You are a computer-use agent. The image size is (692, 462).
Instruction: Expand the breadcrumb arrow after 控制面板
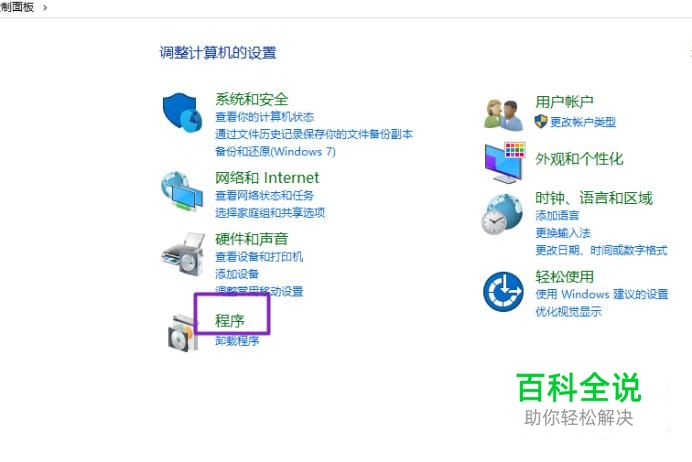pos(45,8)
